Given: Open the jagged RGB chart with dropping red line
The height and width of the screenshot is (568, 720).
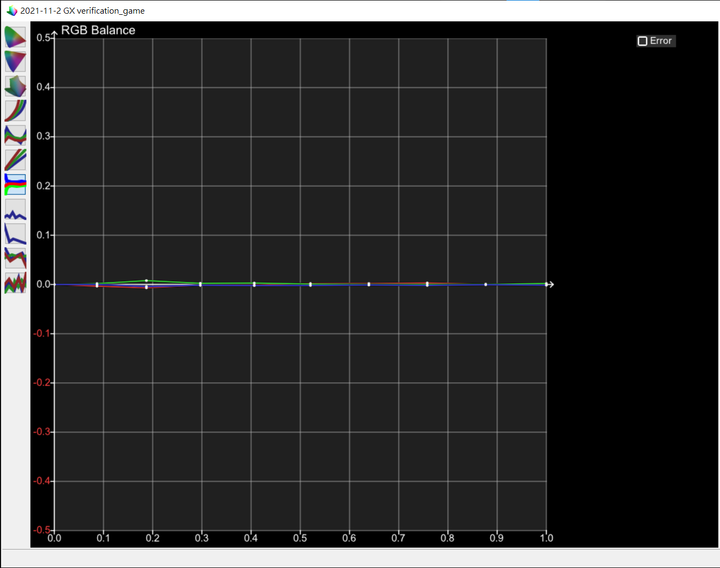Looking at the screenshot, I should (15, 258).
